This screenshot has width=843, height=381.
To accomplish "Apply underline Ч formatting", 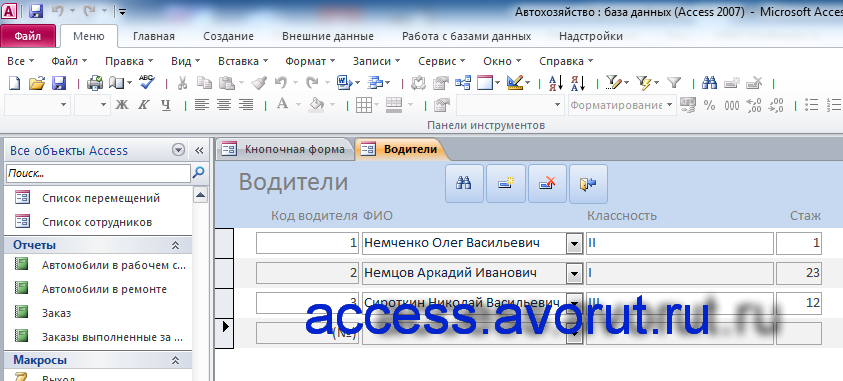I will pos(166,105).
